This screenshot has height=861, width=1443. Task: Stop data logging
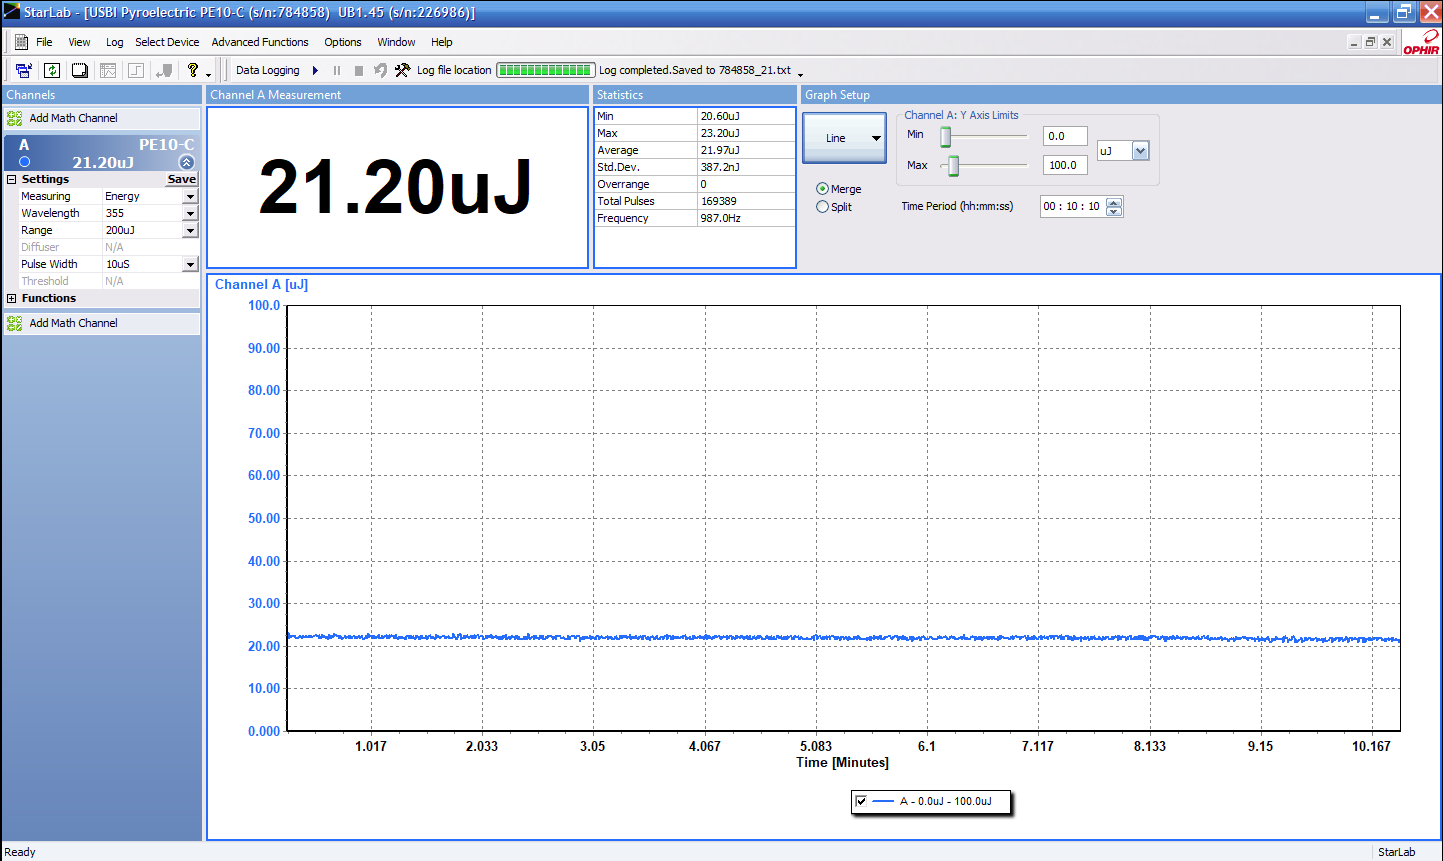click(x=359, y=70)
